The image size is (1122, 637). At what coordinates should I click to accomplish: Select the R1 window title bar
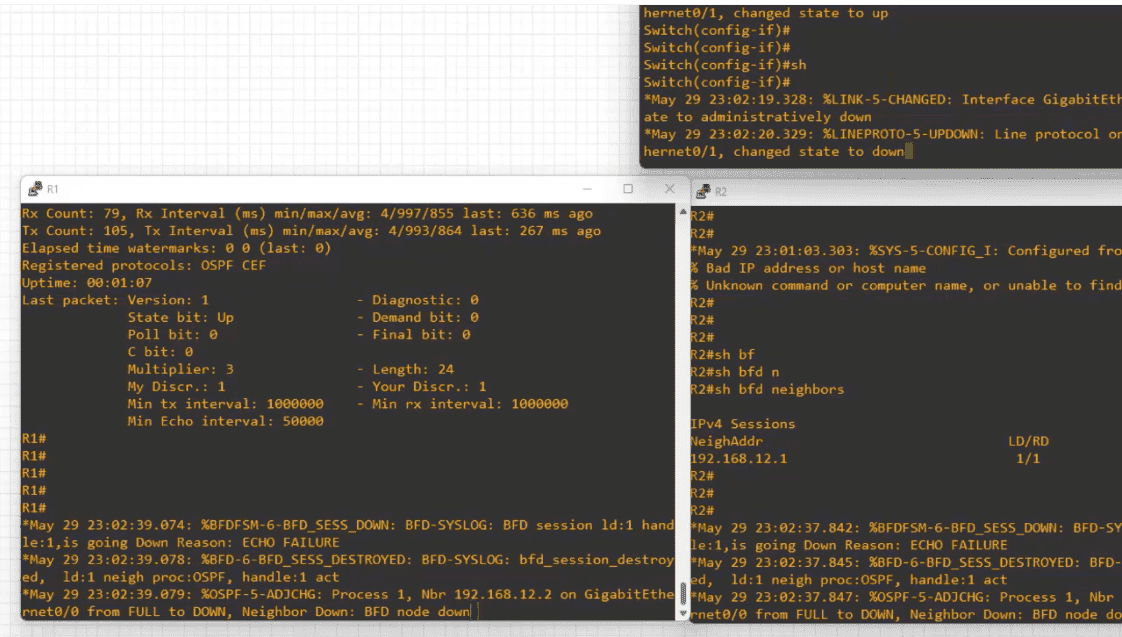click(x=300, y=189)
